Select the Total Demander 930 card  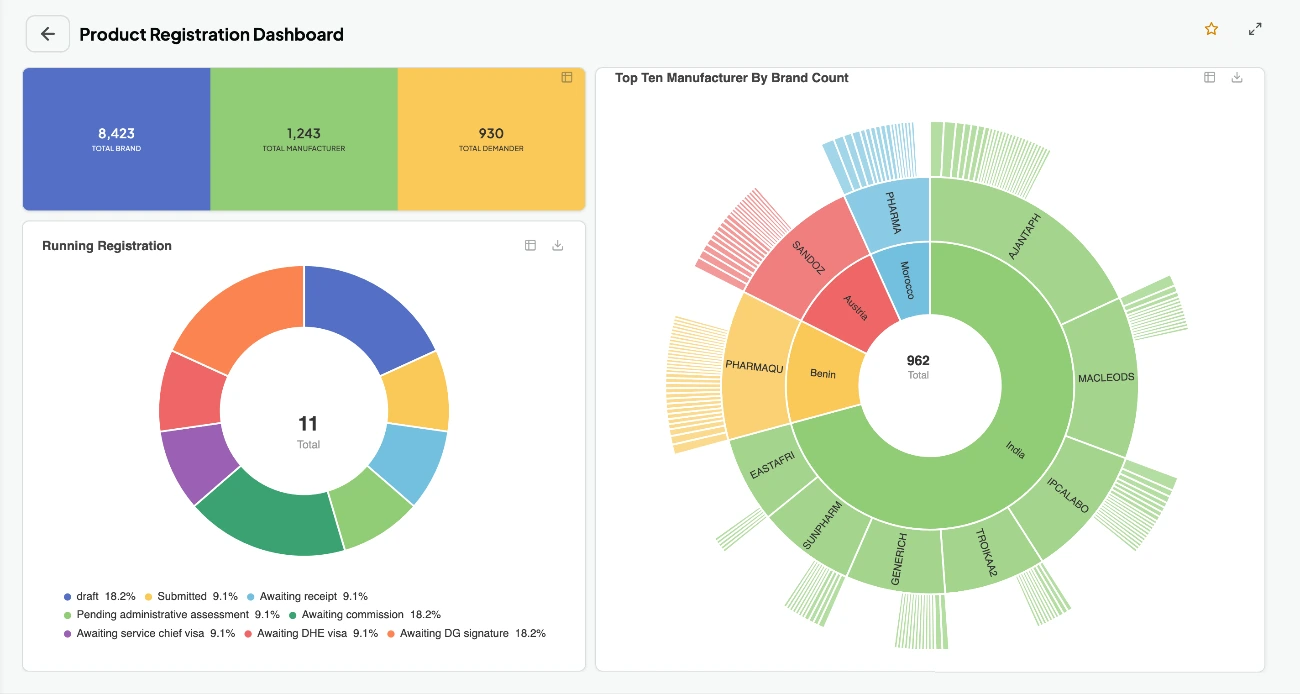coord(491,139)
